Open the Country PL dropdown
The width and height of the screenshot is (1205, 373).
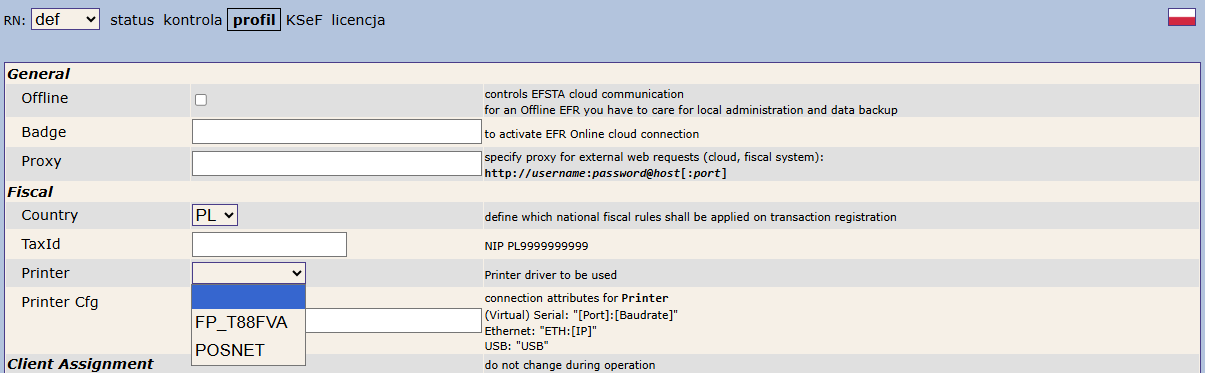pos(215,215)
